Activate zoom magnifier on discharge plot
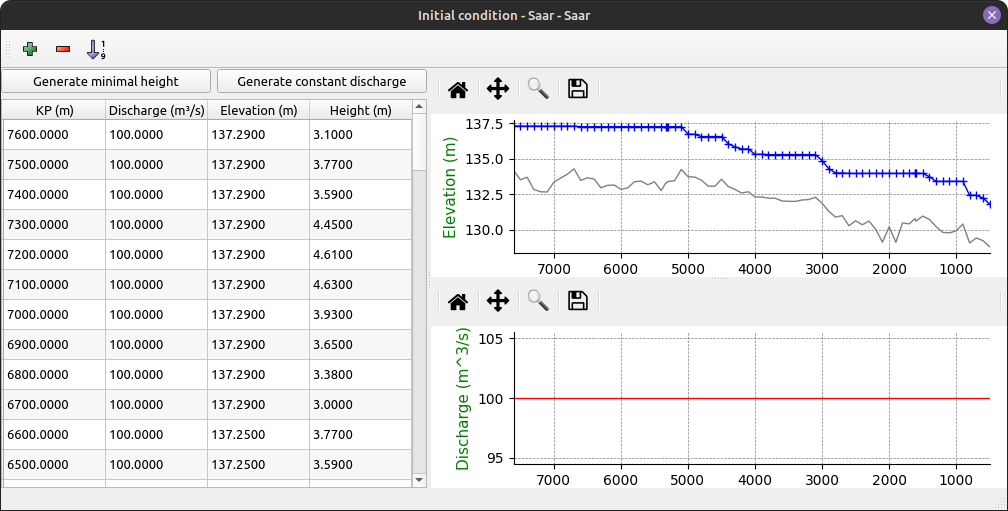Viewport: 1008px width, 511px height. coord(538,301)
